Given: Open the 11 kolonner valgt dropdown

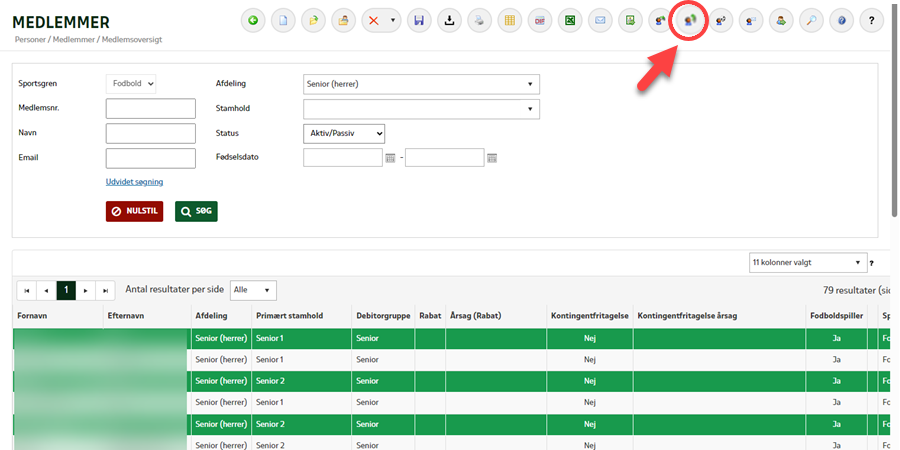Looking at the screenshot, I should coord(807,262).
